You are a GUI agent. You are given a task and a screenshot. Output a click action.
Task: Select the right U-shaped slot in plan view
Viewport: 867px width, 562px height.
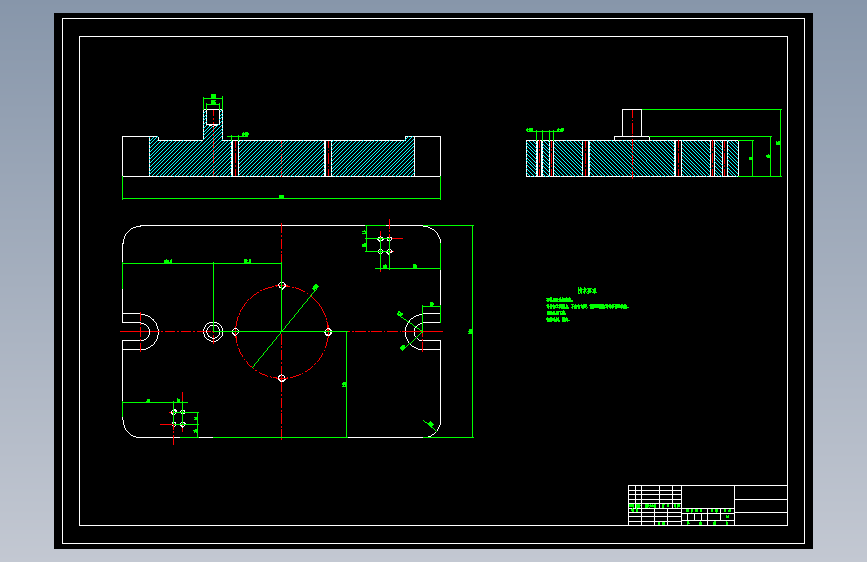[x=423, y=332]
